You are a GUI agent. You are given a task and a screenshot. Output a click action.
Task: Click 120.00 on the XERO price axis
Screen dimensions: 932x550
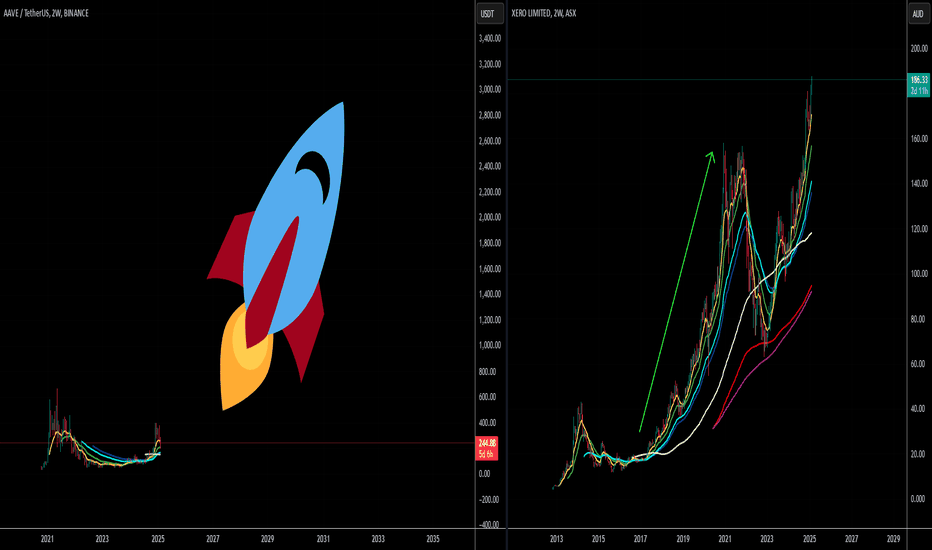(x=919, y=229)
